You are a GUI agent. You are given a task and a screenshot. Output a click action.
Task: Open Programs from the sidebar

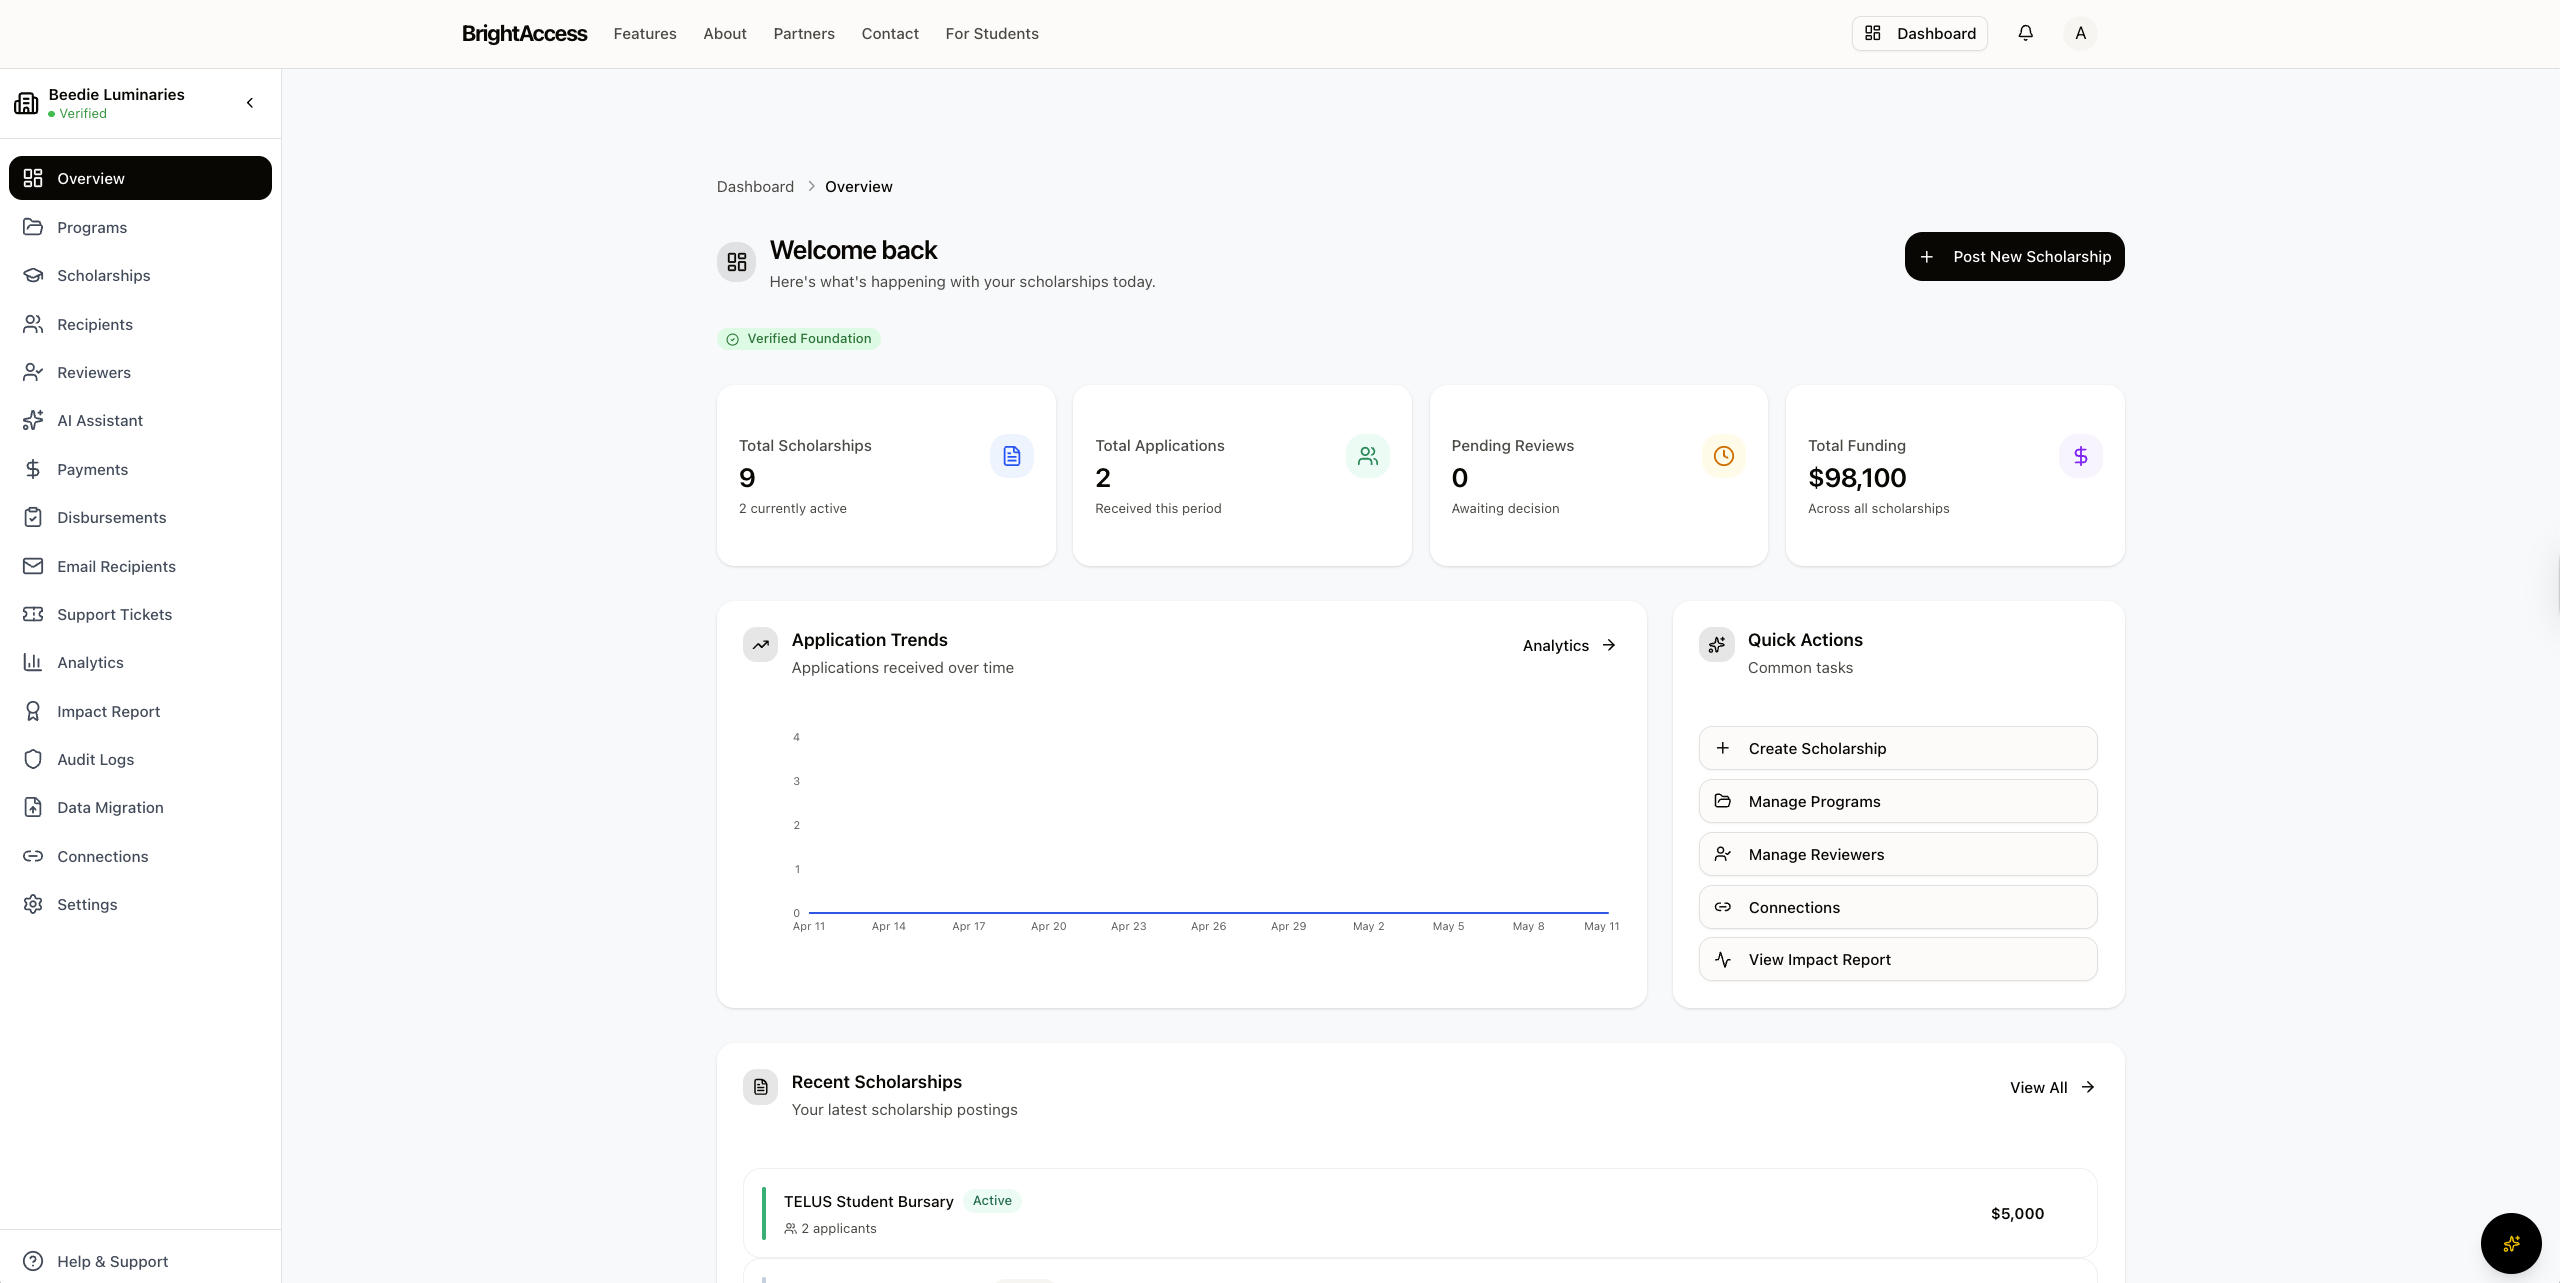pyautogui.click(x=140, y=227)
